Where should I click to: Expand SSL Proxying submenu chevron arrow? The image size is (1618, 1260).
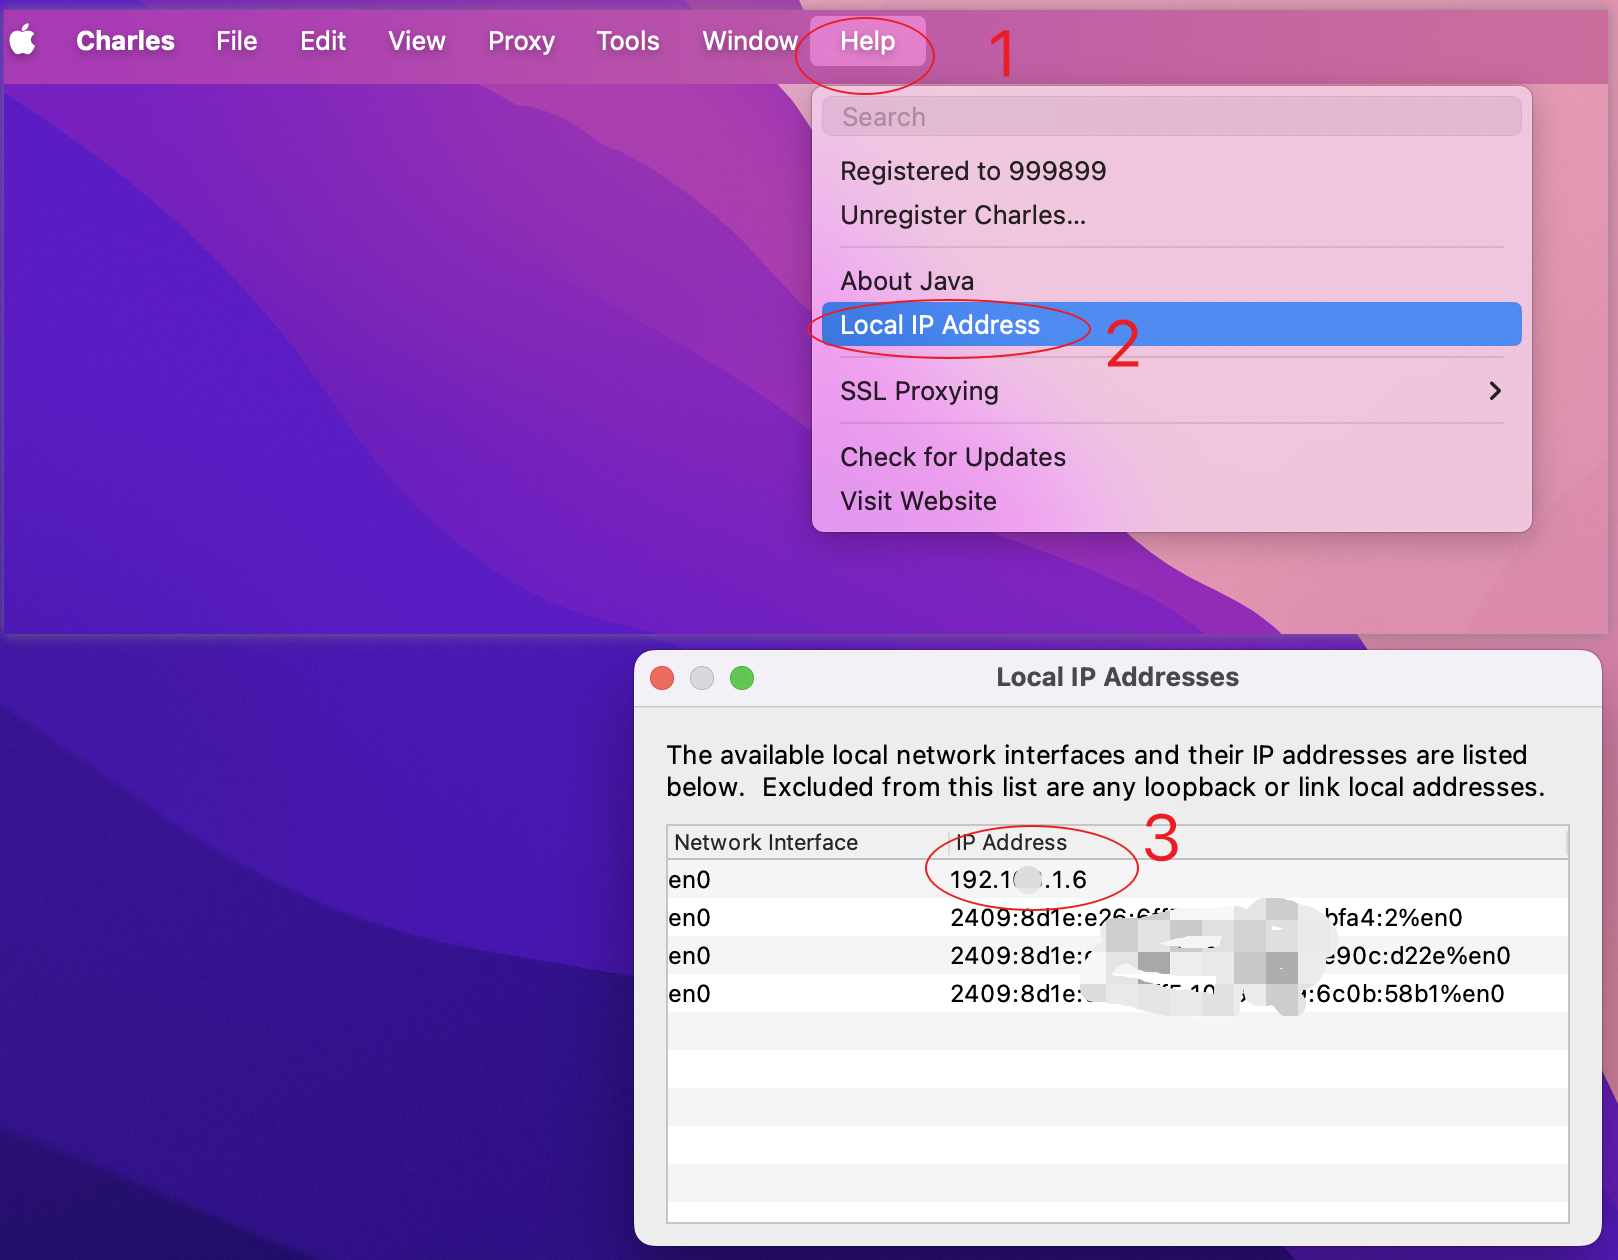(x=1495, y=391)
